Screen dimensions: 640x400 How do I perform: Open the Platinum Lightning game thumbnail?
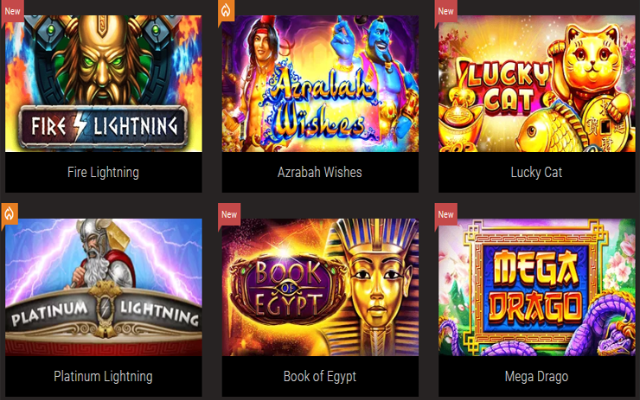pyautogui.click(x=103, y=287)
